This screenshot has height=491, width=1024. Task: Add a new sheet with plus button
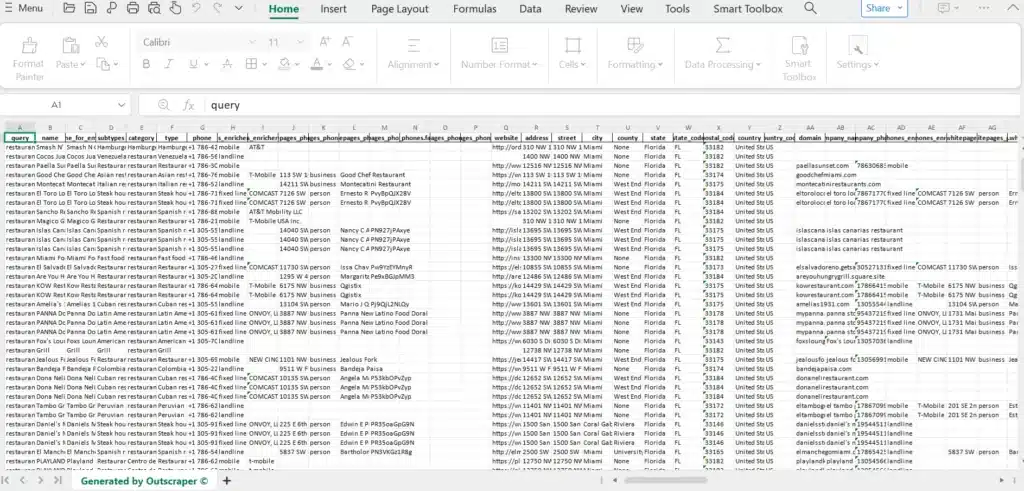click(x=227, y=481)
